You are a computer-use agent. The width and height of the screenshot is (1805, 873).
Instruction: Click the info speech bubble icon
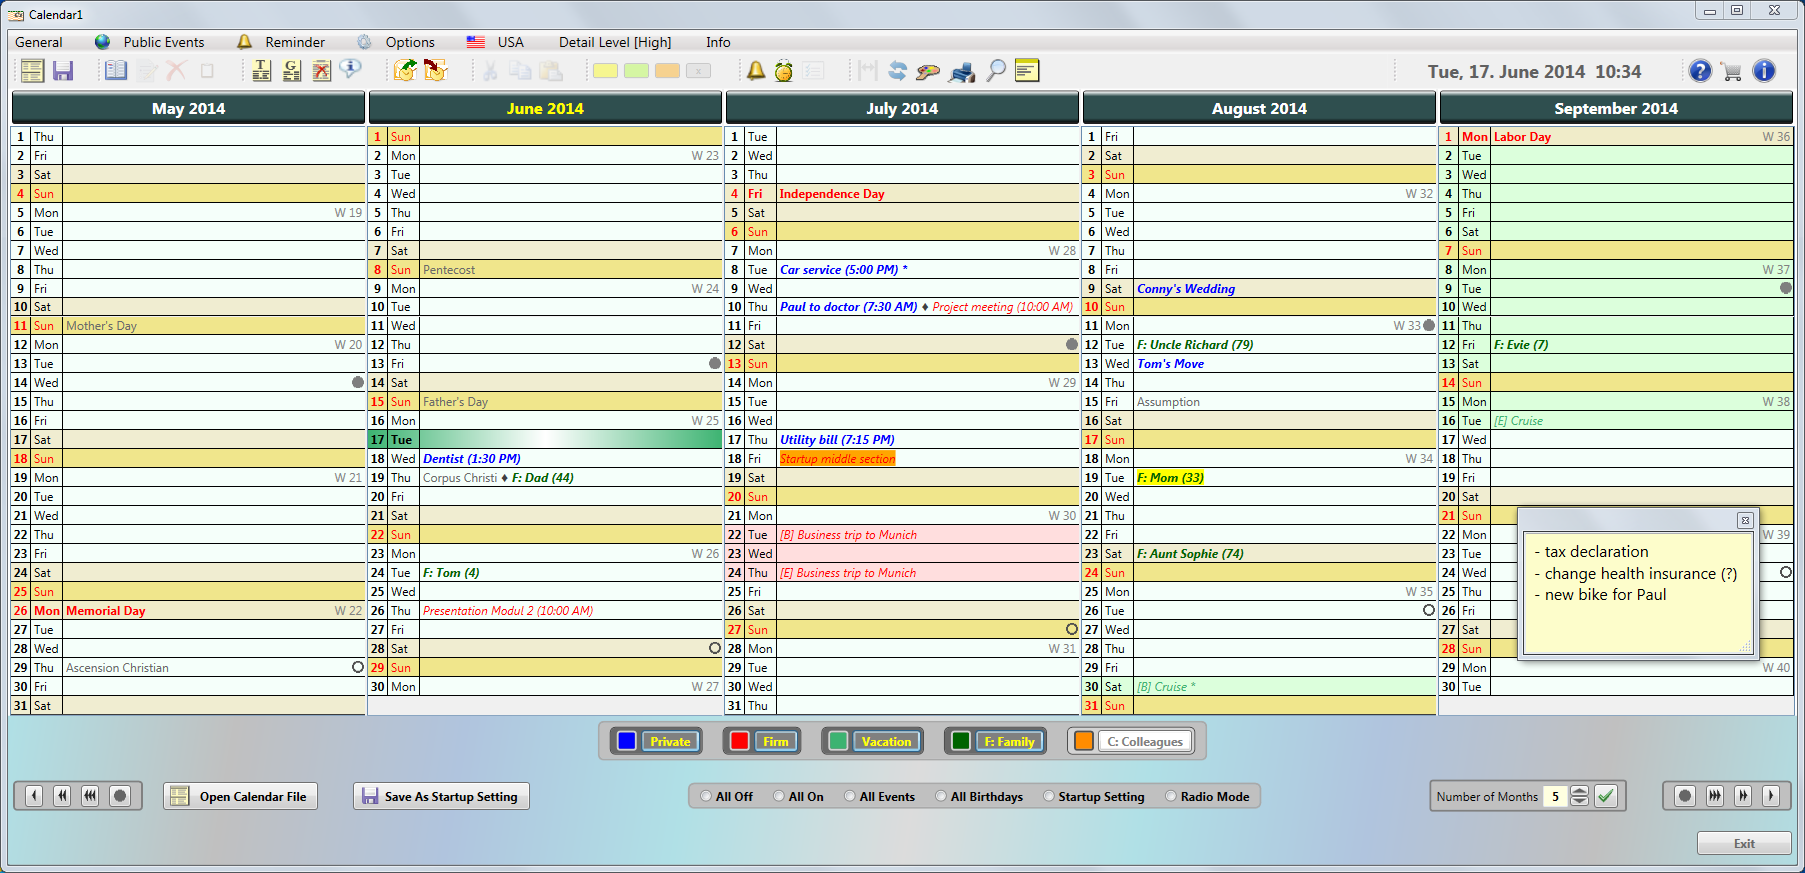(x=350, y=69)
